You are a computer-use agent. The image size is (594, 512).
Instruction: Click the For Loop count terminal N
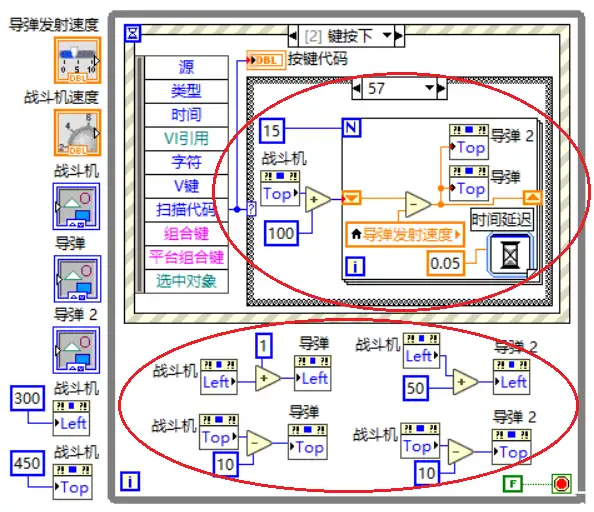(351, 128)
